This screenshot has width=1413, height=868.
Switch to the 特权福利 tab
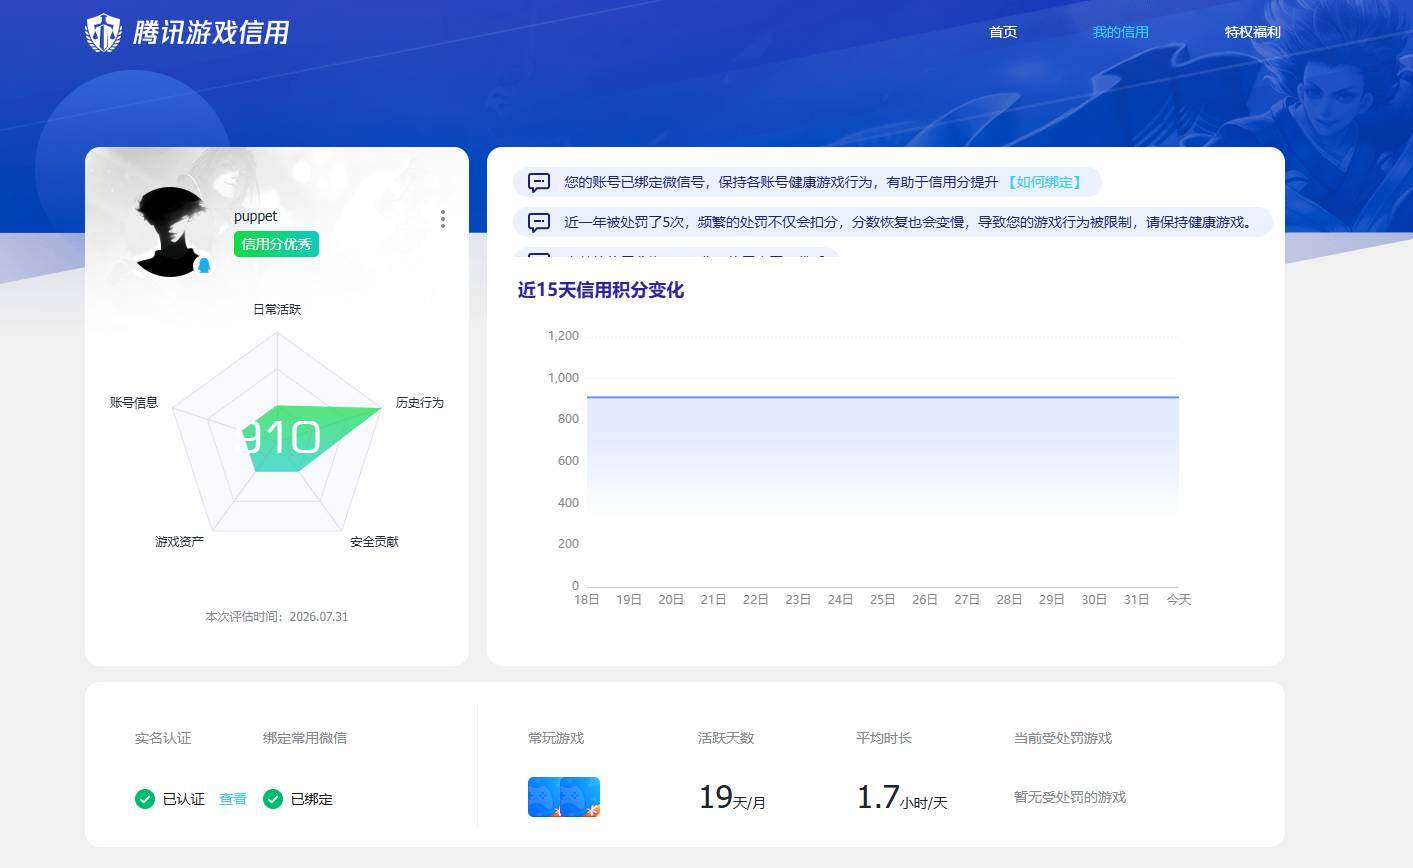[x=1252, y=32]
